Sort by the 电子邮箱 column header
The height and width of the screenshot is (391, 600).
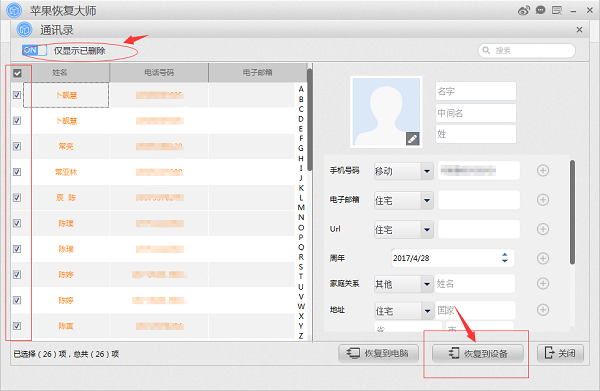point(258,73)
